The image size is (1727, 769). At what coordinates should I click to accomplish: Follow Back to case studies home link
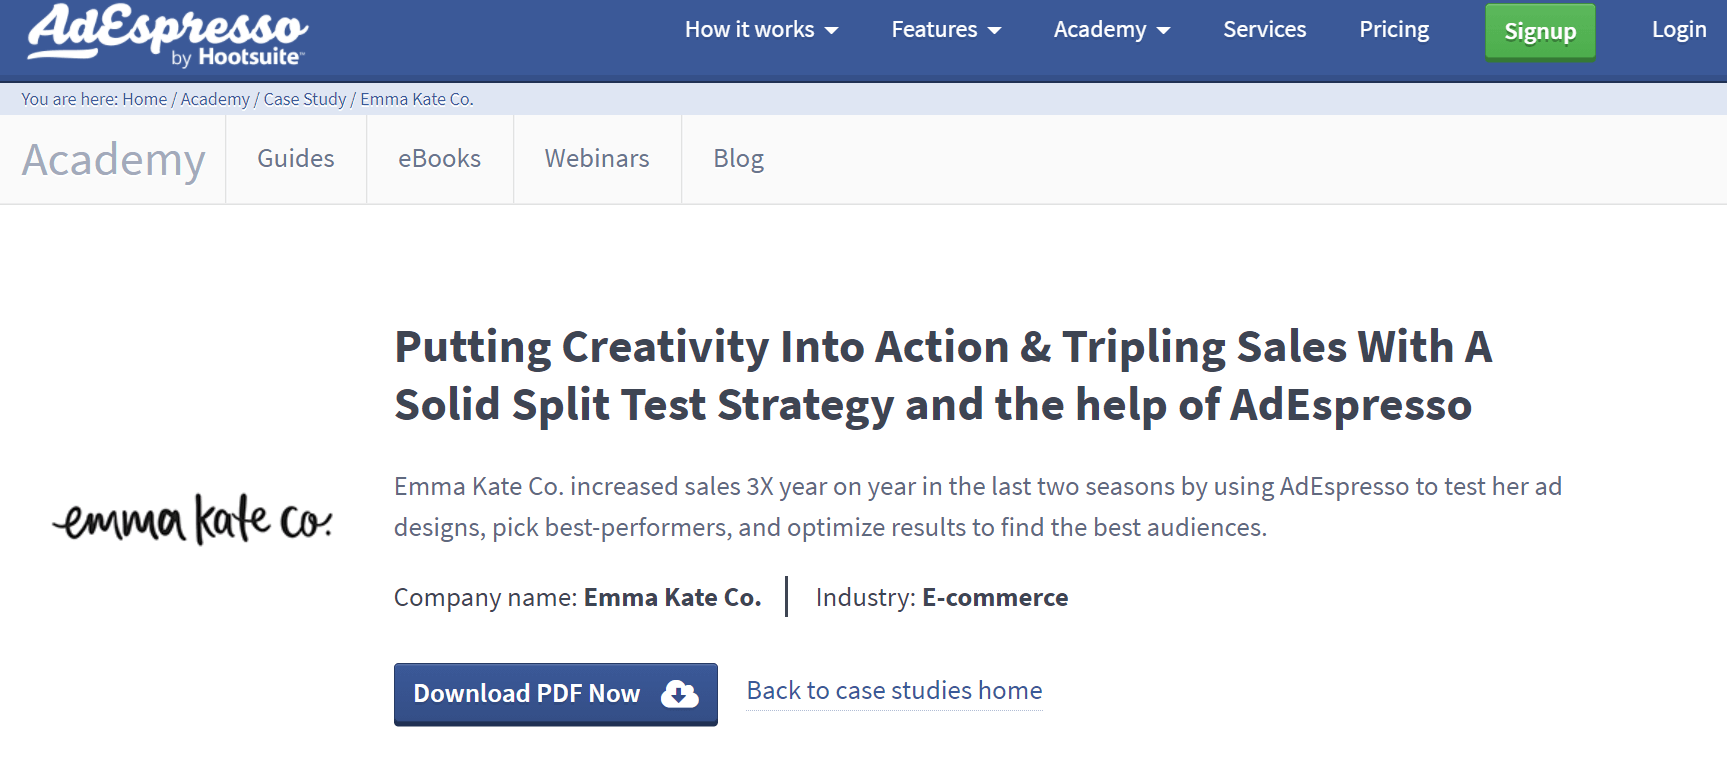point(894,691)
